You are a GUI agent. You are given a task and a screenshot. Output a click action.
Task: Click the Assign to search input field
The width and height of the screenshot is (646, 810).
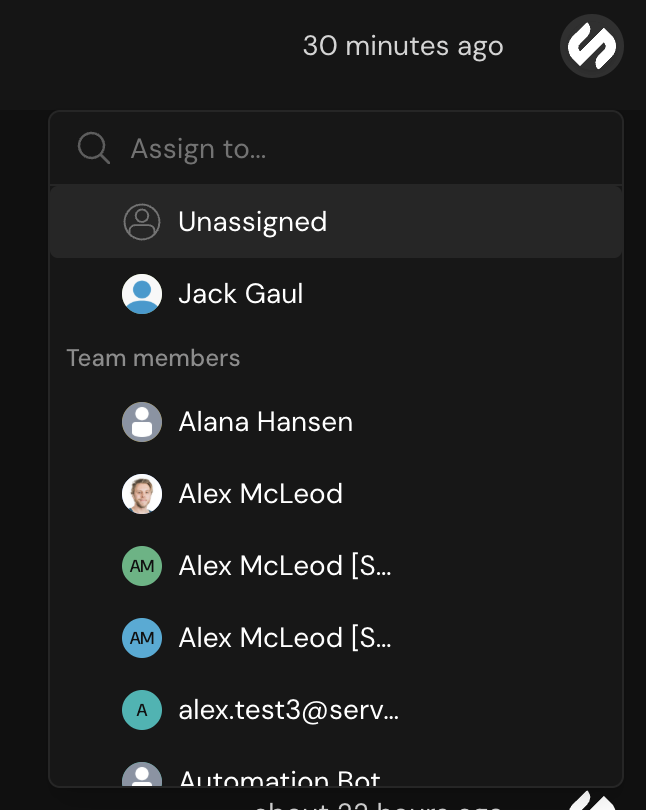(x=300, y=148)
